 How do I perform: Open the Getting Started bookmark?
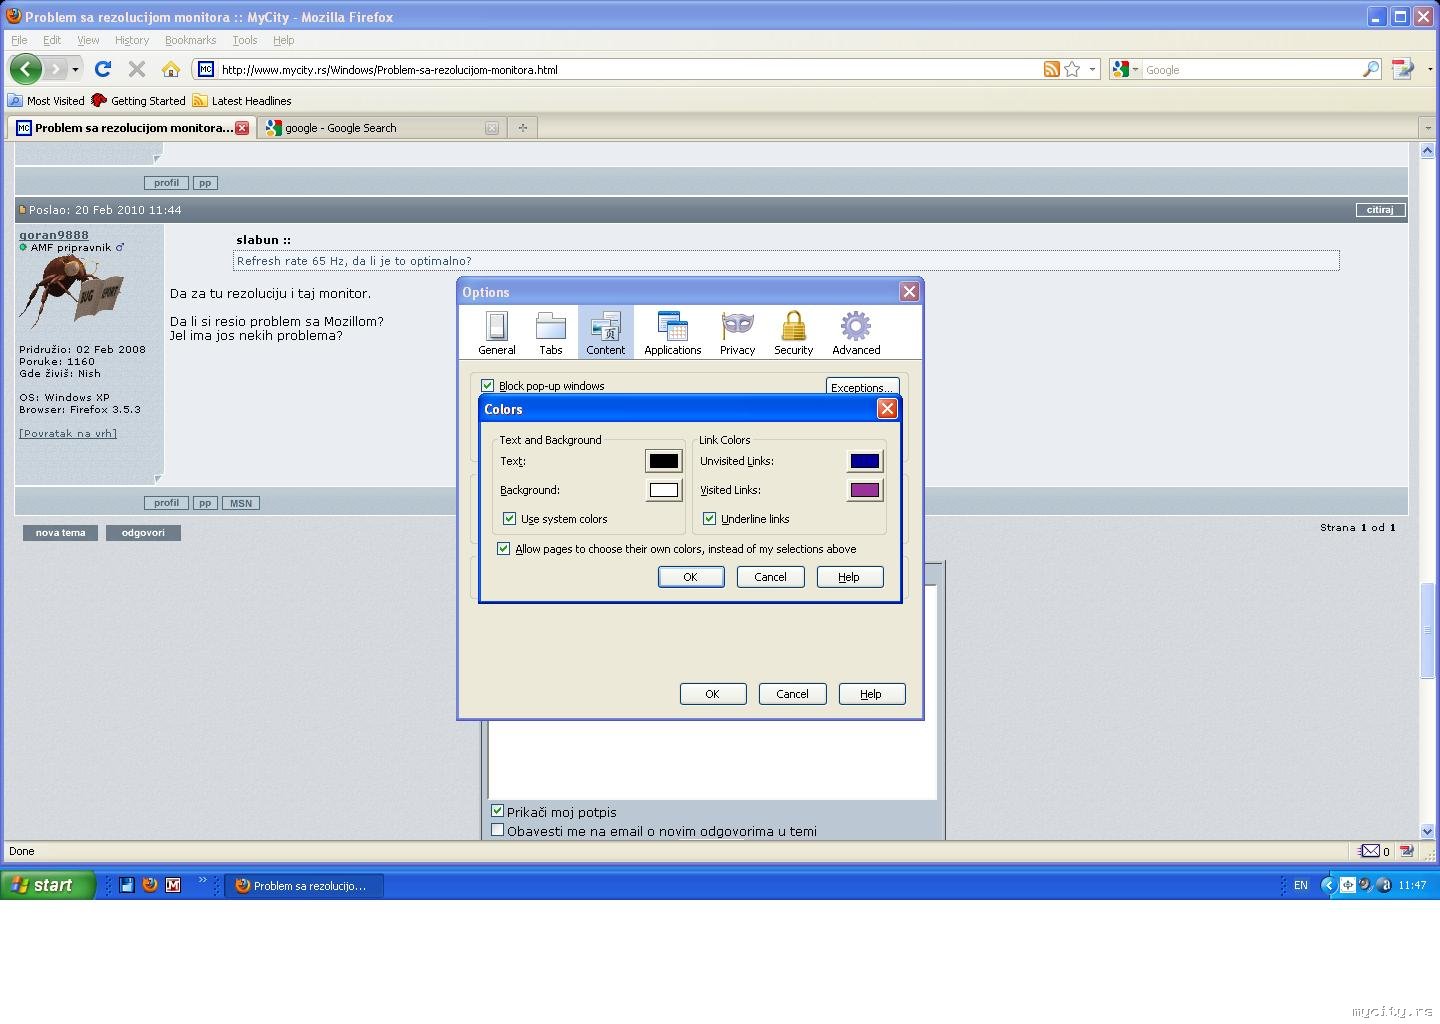pos(138,100)
